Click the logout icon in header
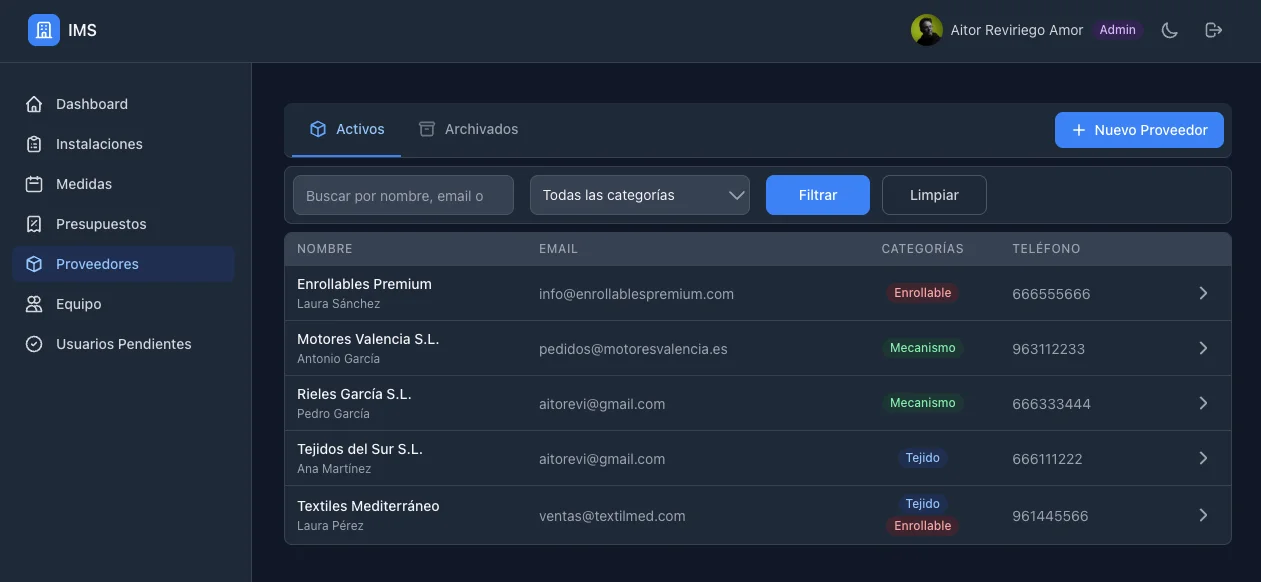 point(1213,30)
